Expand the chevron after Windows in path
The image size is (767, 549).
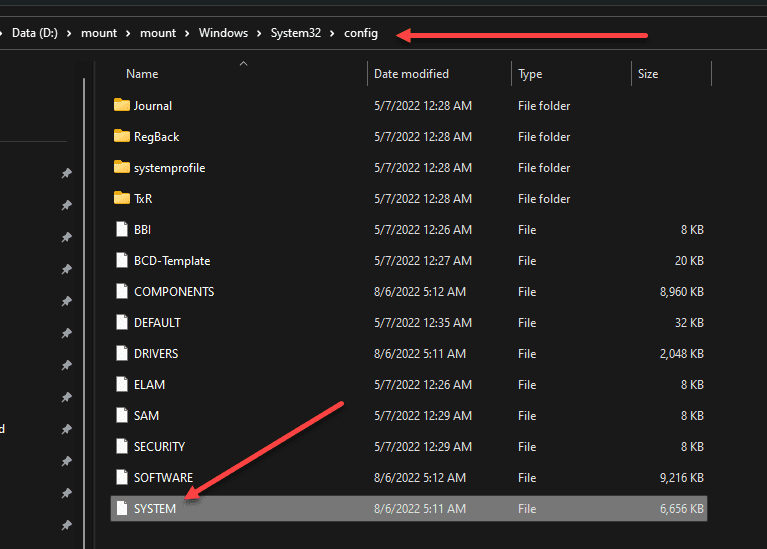259,33
